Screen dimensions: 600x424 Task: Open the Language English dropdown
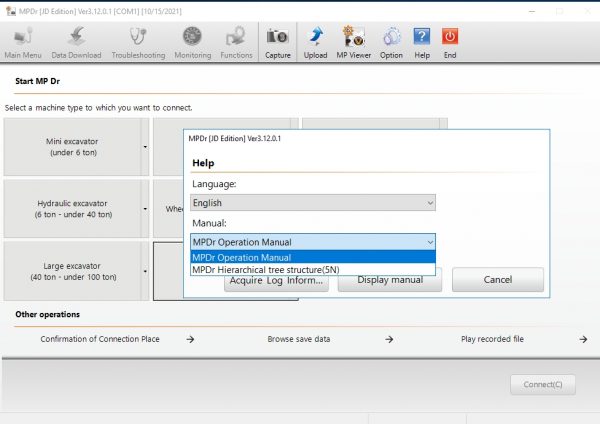click(313, 203)
